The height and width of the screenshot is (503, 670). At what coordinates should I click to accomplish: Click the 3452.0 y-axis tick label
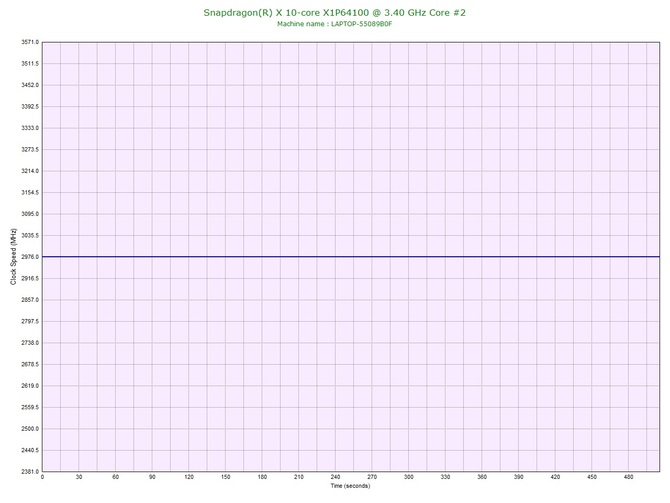click(30, 85)
